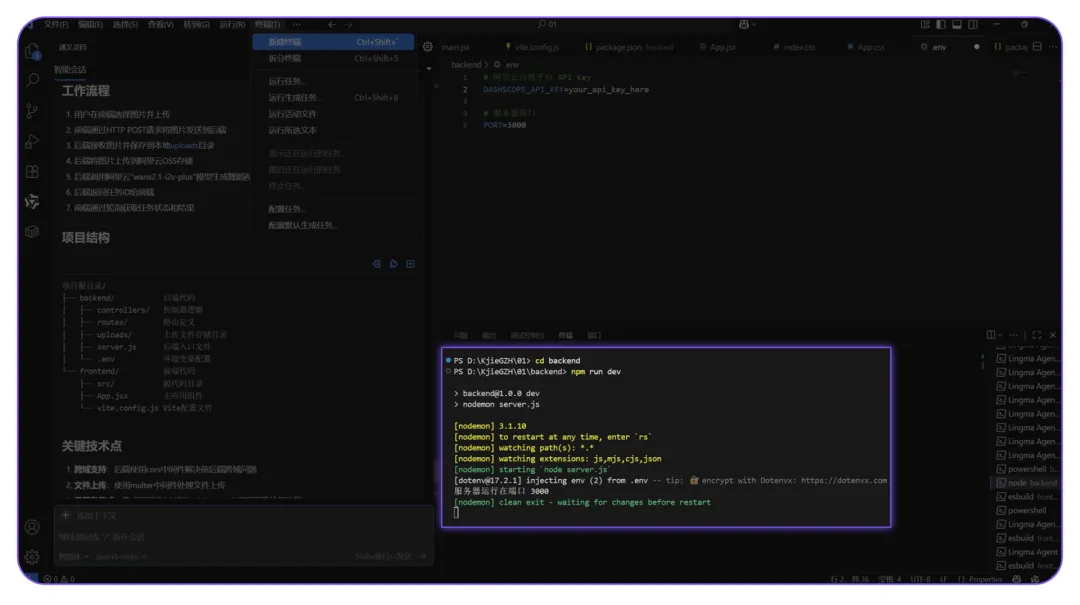Select the node backend terminal entry
This screenshot has height=605, width=1080.
click(x=1026, y=483)
